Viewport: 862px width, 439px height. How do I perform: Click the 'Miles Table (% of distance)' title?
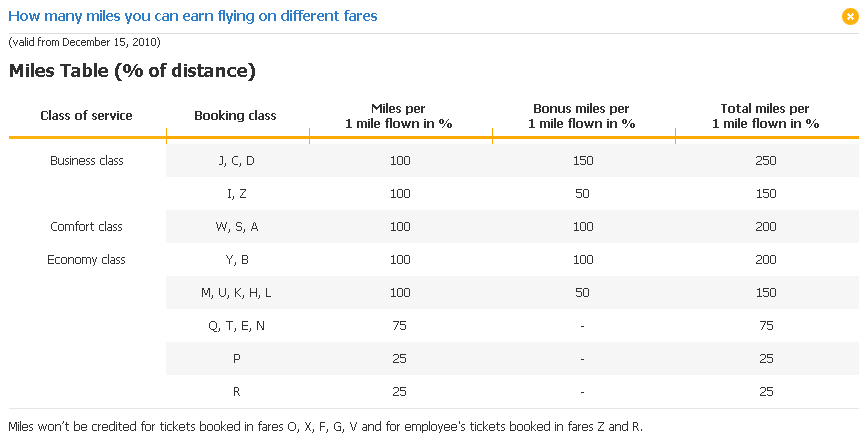pyautogui.click(x=132, y=71)
